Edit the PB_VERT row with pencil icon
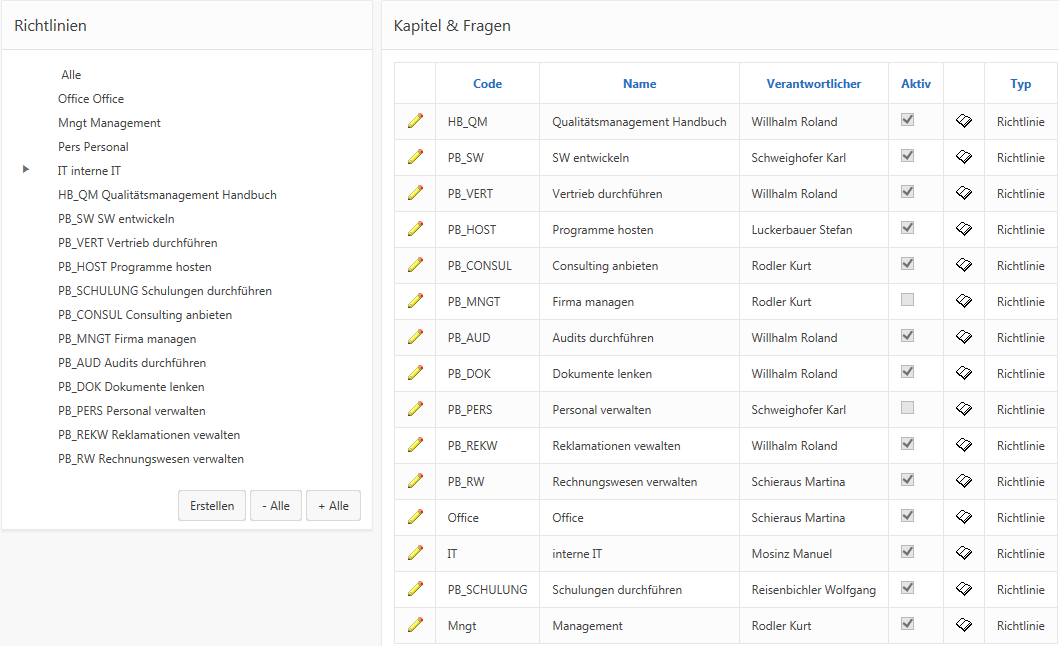The width and height of the screenshot is (1059, 646). pyautogui.click(x=415, y=193)
